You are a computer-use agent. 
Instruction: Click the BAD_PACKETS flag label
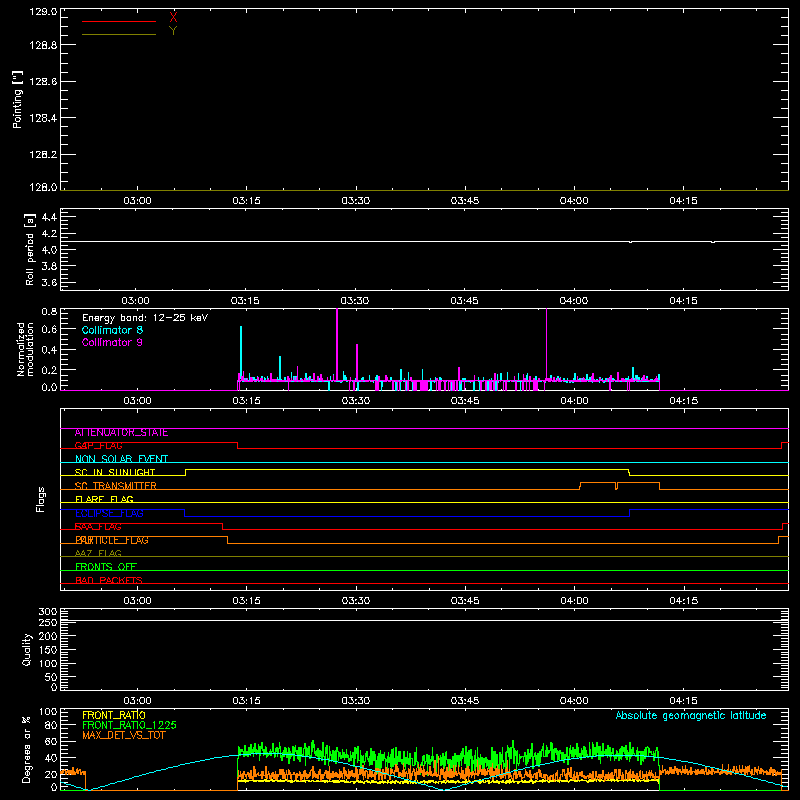[x=109, y=580]
